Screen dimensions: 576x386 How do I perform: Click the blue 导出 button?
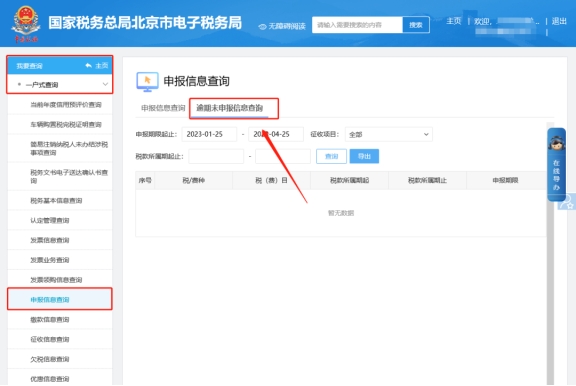click(x=364, y=156)
